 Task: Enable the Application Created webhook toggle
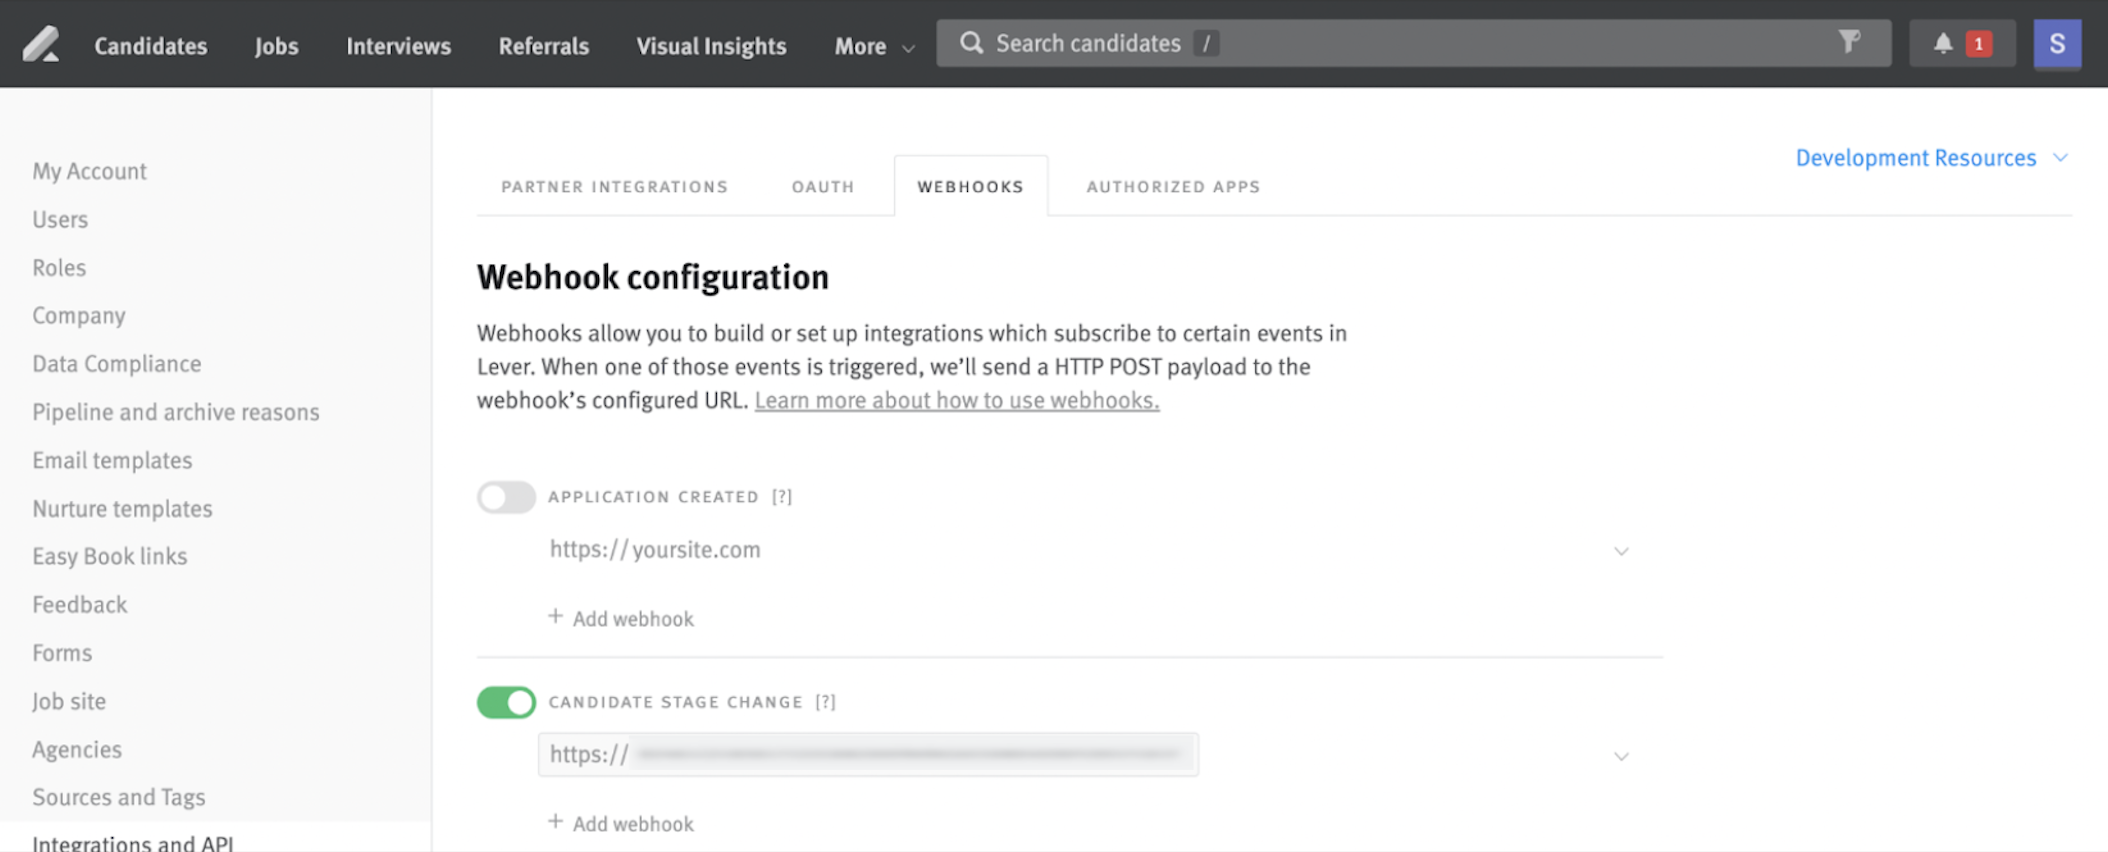506,497
